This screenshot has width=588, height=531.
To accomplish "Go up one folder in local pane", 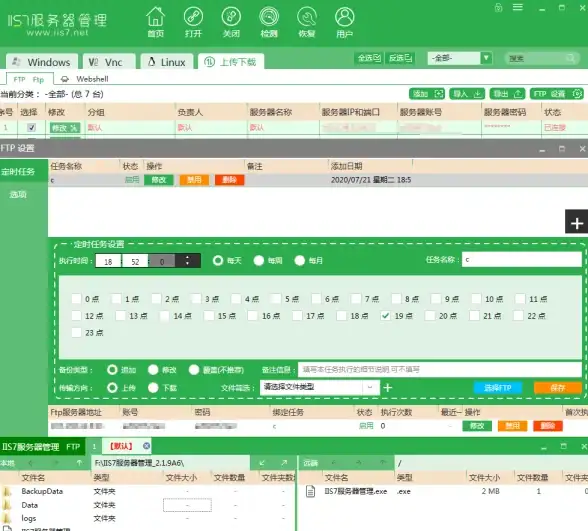I will tap(80, 463).
